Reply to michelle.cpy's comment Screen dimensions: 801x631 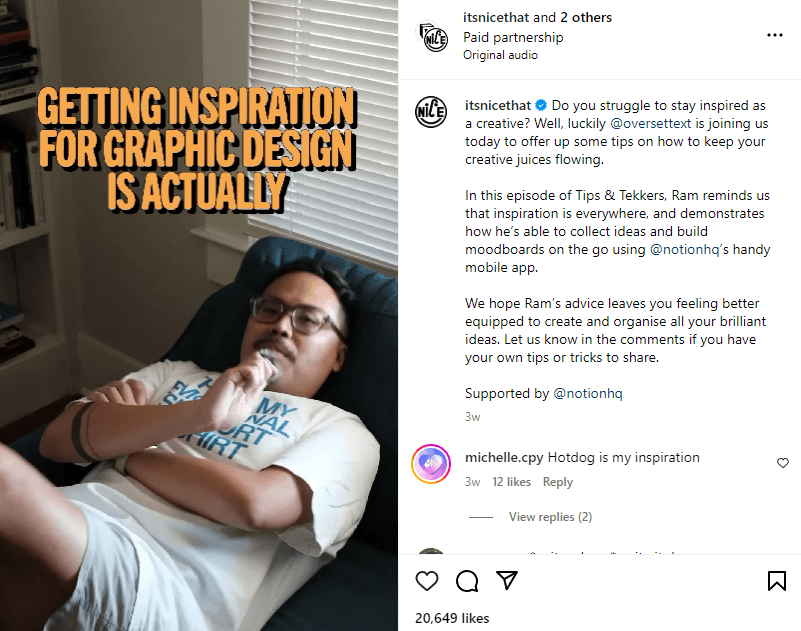point(557,482)
